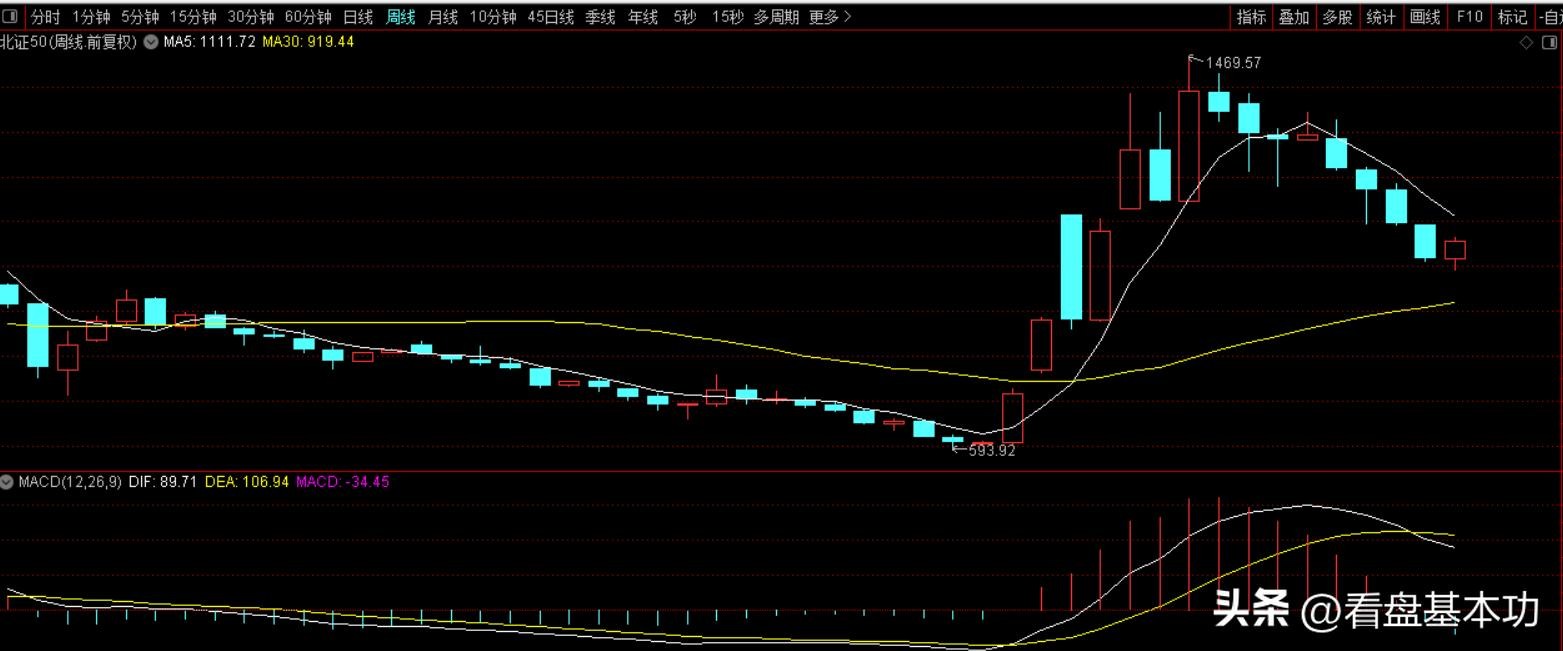The width and height of the screenshot is (1563, 651).
Task: Select the 多周期 multi-period option
Action: [x=776, y=17]
